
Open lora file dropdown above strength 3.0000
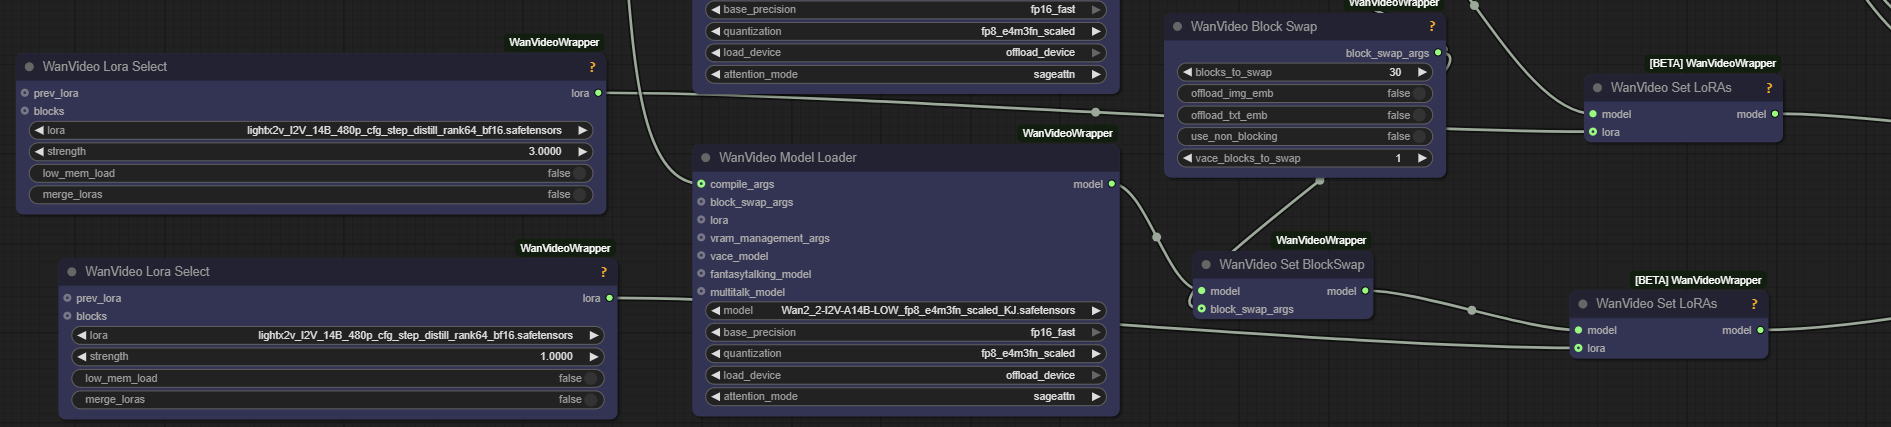[311, 130]
